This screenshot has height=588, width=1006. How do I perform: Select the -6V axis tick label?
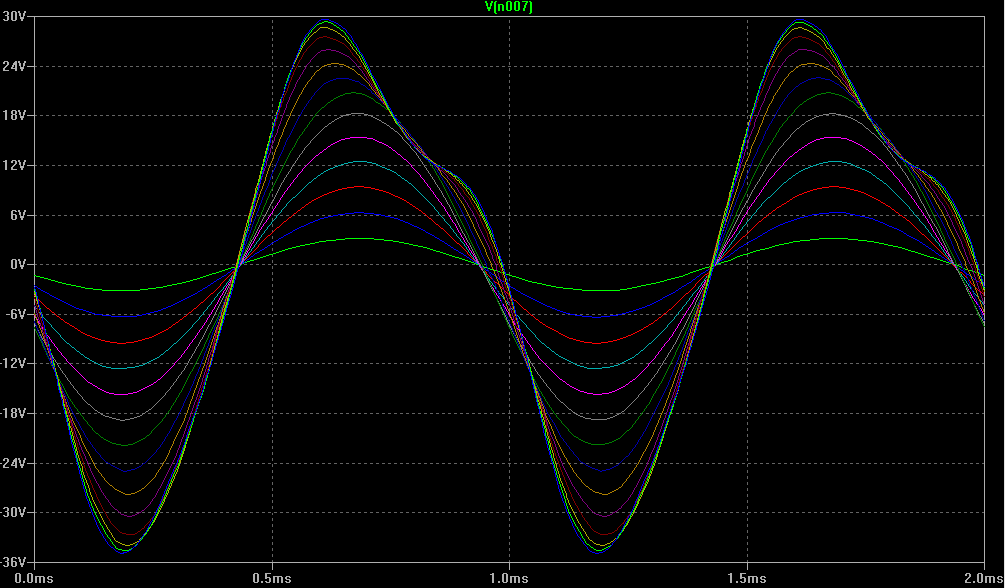point(19,314)
